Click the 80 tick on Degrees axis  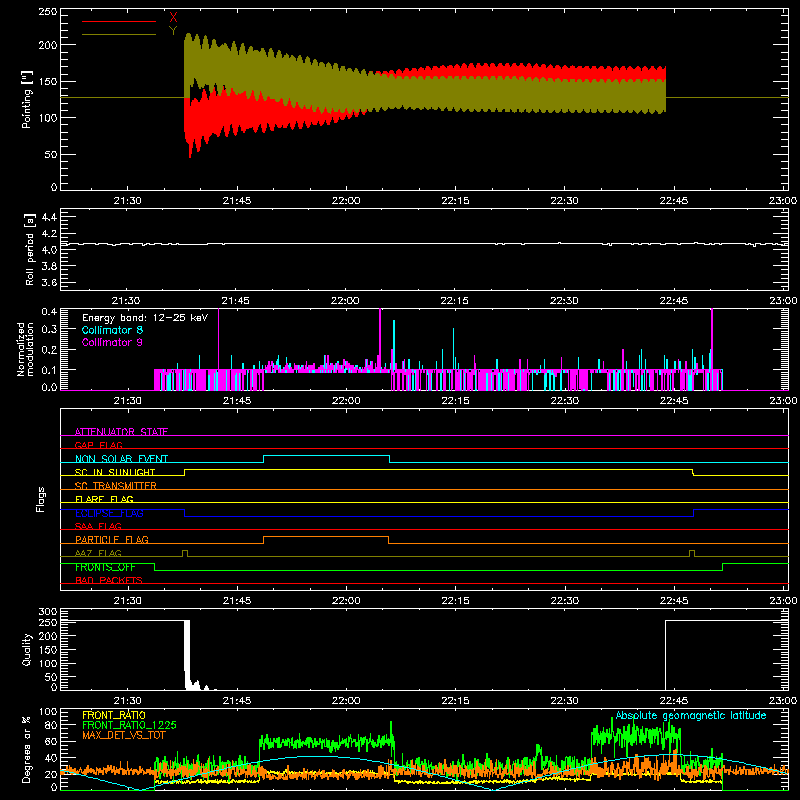coord(51,725)
